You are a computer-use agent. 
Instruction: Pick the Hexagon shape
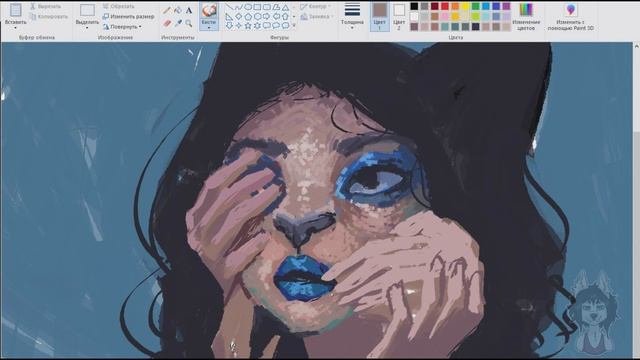point(258,17)
